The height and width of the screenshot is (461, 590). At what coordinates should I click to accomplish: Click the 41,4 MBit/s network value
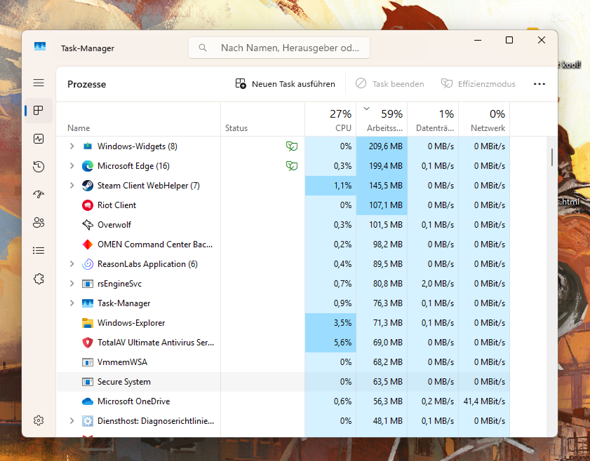[484, 401]
